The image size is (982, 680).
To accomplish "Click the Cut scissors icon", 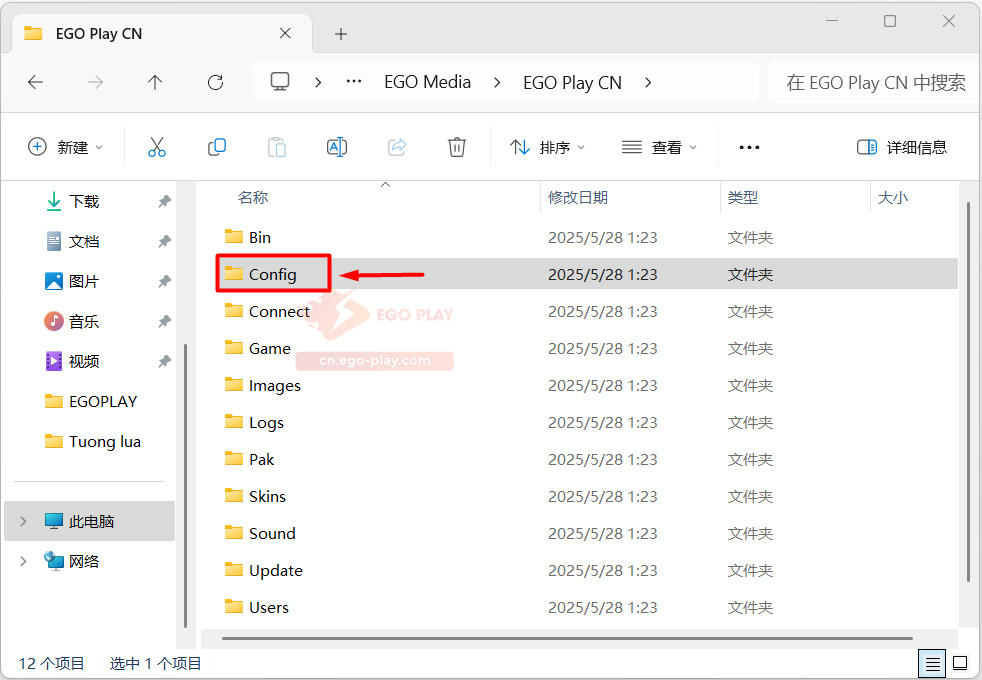I will [157, 147].
